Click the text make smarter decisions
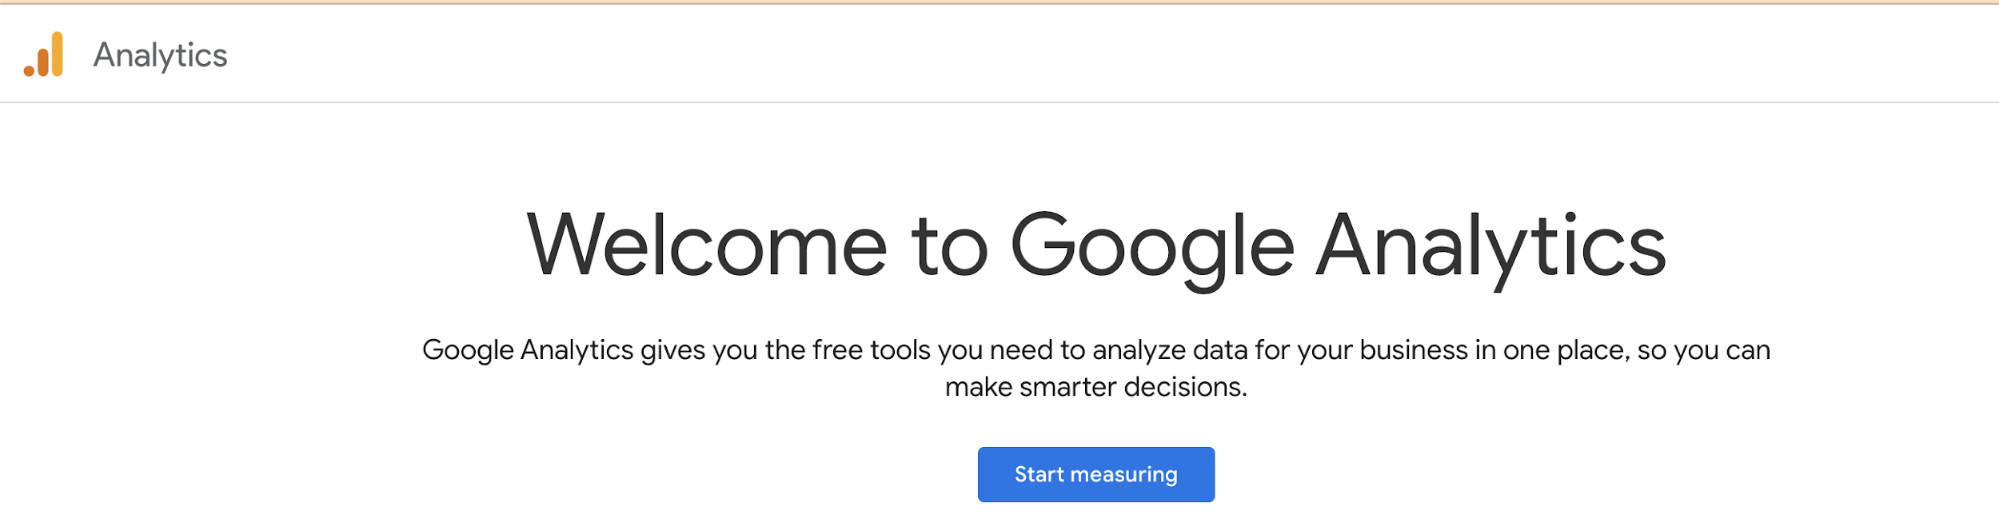This screenshot has height=529, width=1999. pyautogui.click(x=1096, y=387)
